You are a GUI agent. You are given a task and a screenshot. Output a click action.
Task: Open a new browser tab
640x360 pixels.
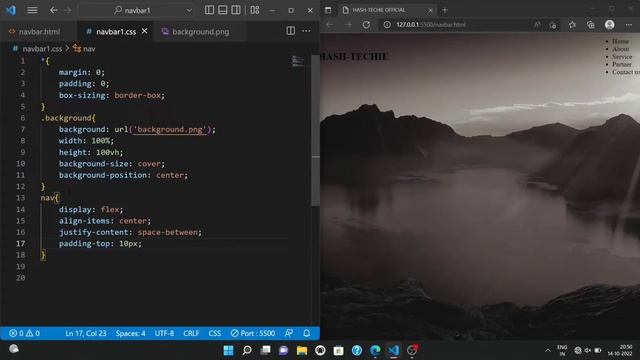(445, 10)
